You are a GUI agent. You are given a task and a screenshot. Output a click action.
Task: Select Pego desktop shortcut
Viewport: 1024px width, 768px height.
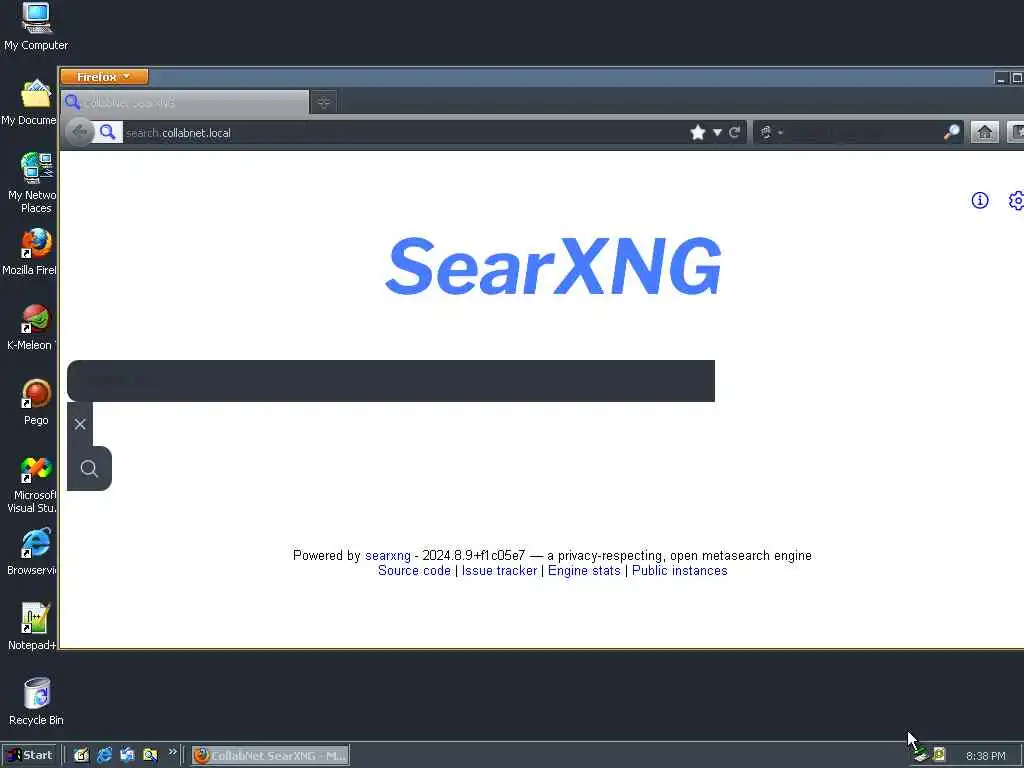[x=36, y=402]
